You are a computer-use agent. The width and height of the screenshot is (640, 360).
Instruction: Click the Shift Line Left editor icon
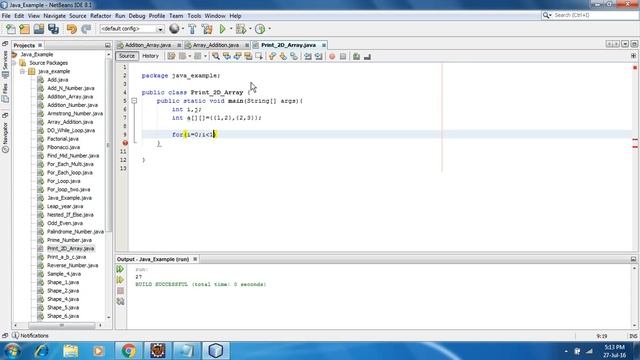coord(308,56)
